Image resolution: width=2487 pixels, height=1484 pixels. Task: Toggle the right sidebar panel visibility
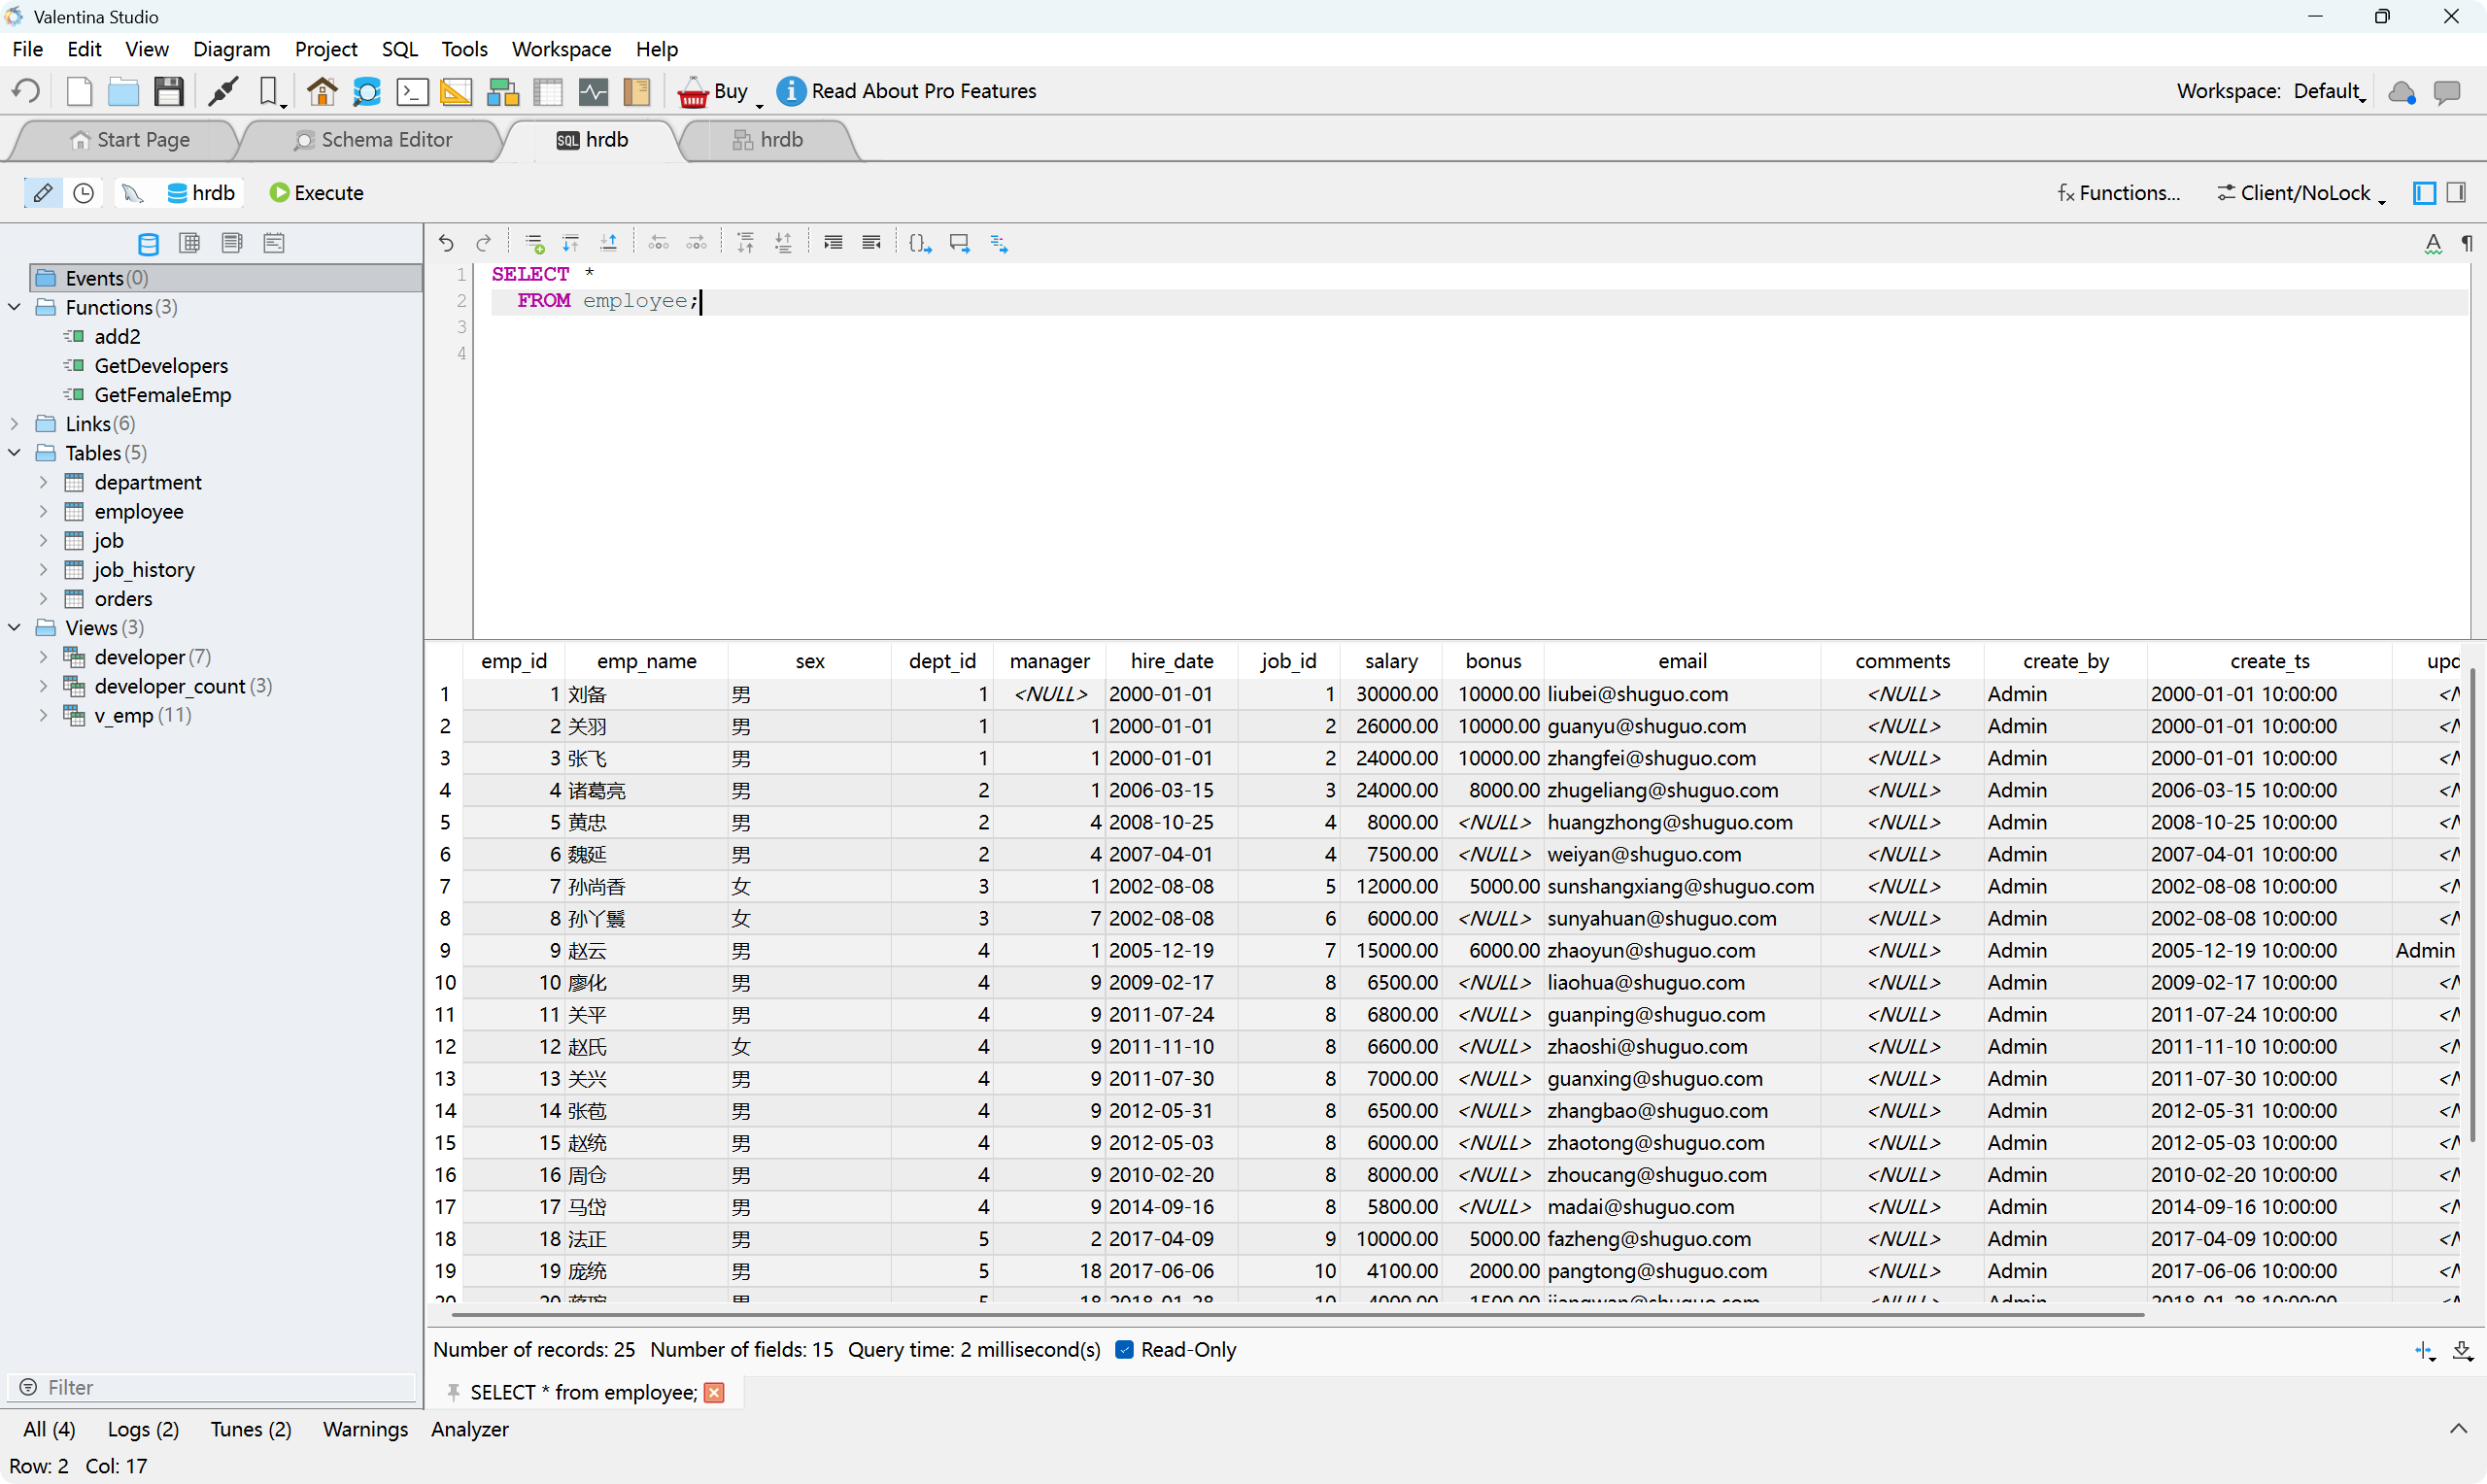[x=2456, y=193]
